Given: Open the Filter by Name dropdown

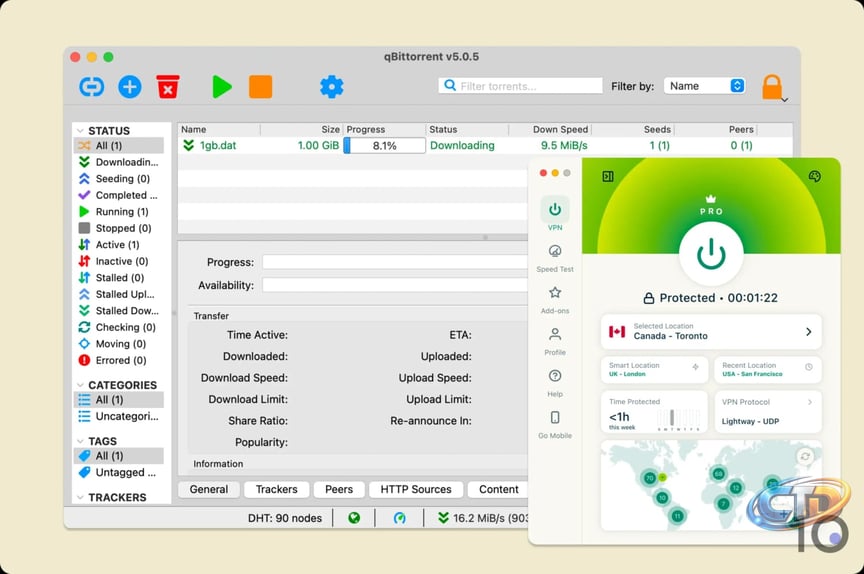Looking at the screenshot, I should pos(705,86).
